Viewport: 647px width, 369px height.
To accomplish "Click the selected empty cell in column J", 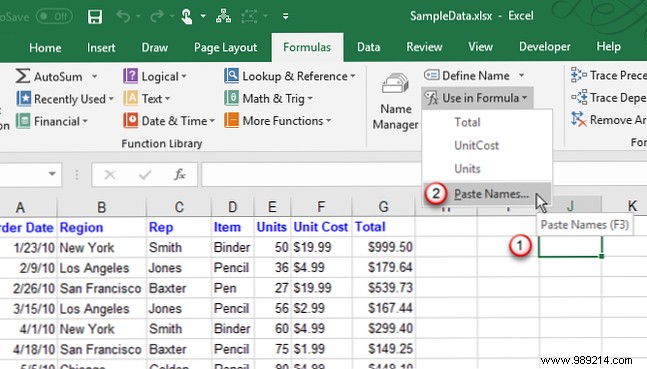I will 570,247.
